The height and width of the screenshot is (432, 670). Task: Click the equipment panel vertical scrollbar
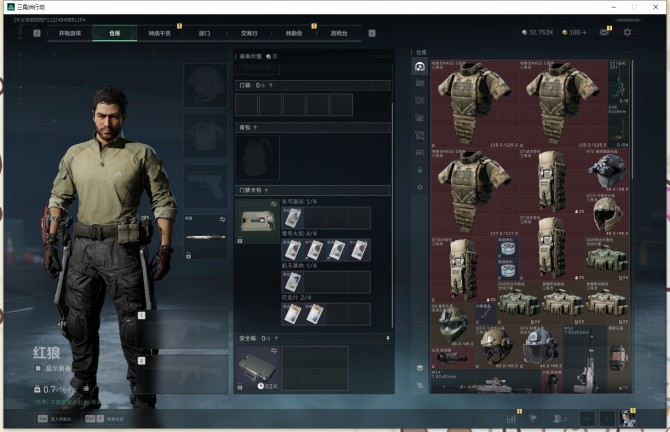click(392, 214)
